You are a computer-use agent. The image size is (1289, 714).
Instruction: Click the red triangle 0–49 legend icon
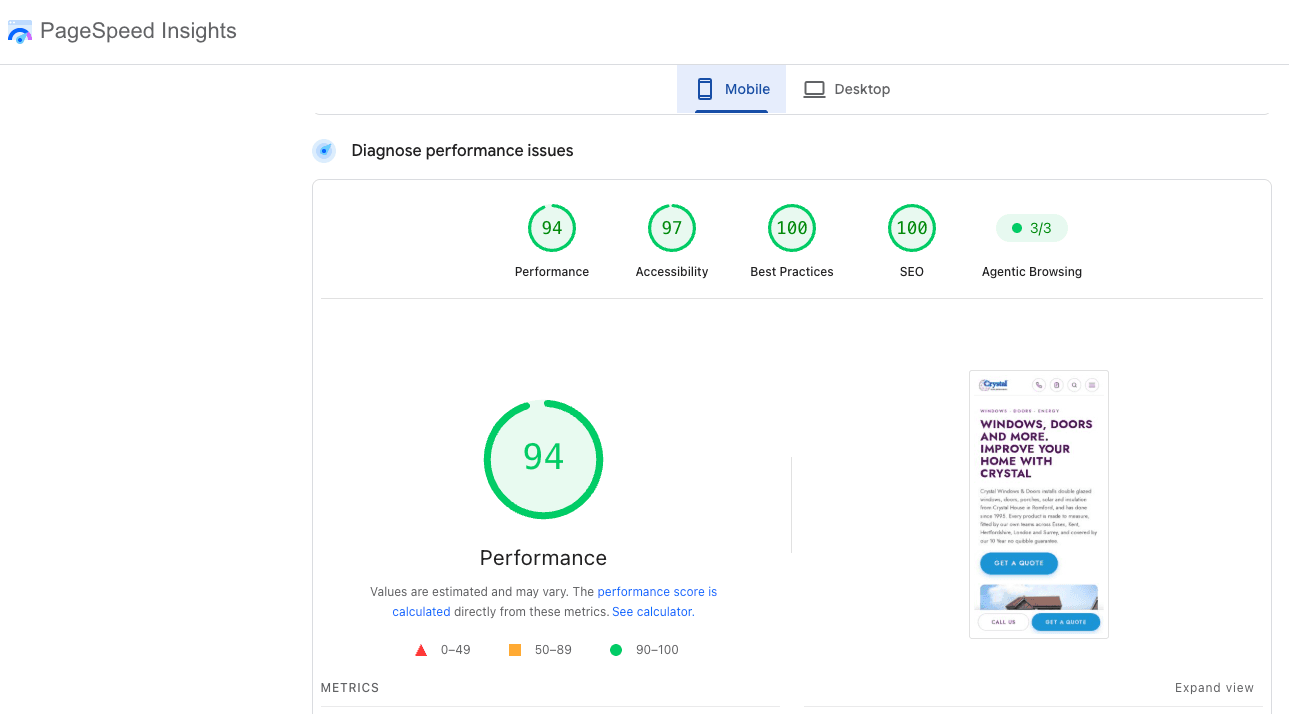421,650
